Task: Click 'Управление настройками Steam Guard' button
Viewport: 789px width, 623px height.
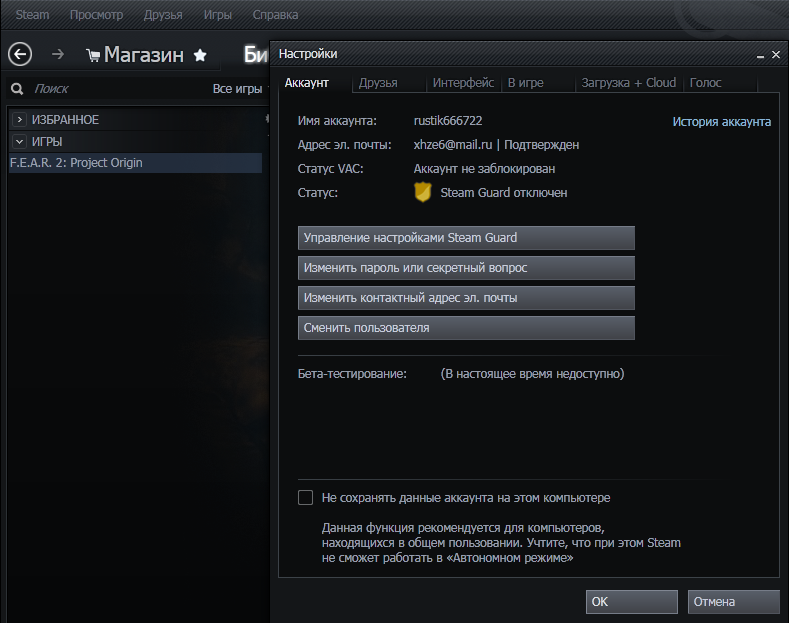Action: [x=466, y=238]
